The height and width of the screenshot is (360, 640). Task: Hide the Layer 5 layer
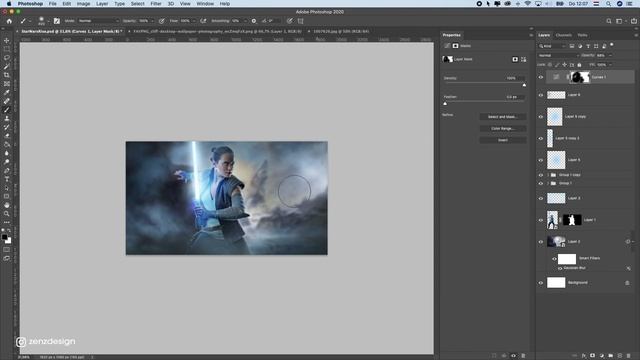tap(541, 160)
